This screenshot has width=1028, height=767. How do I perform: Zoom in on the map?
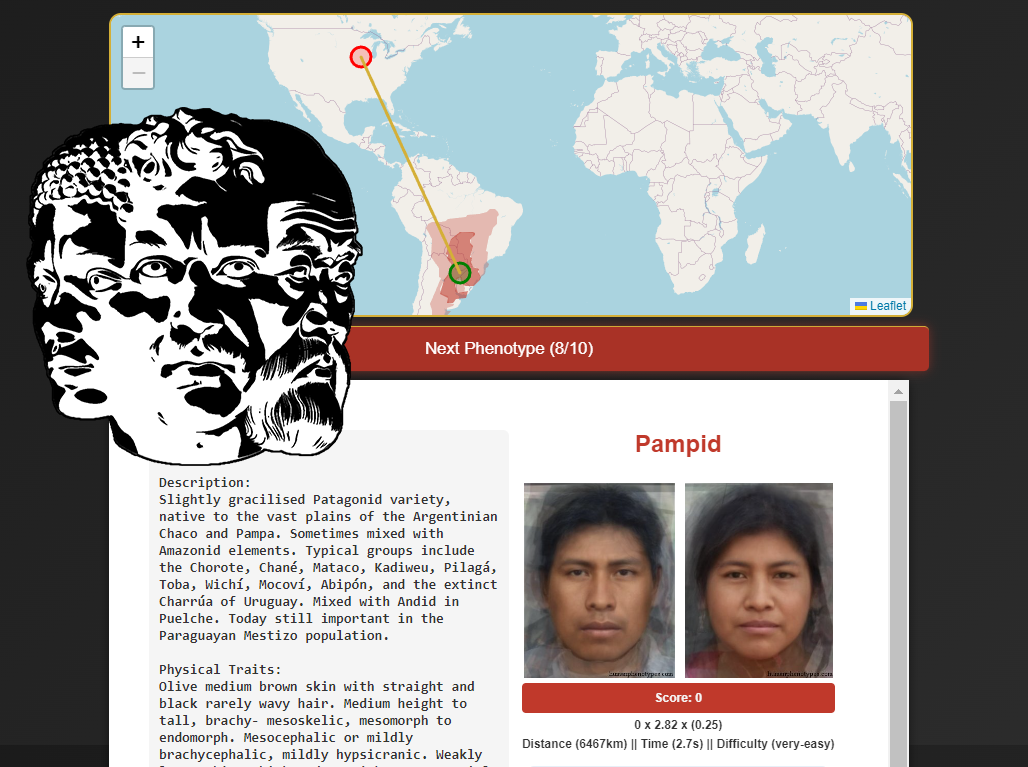click(138, 42)
